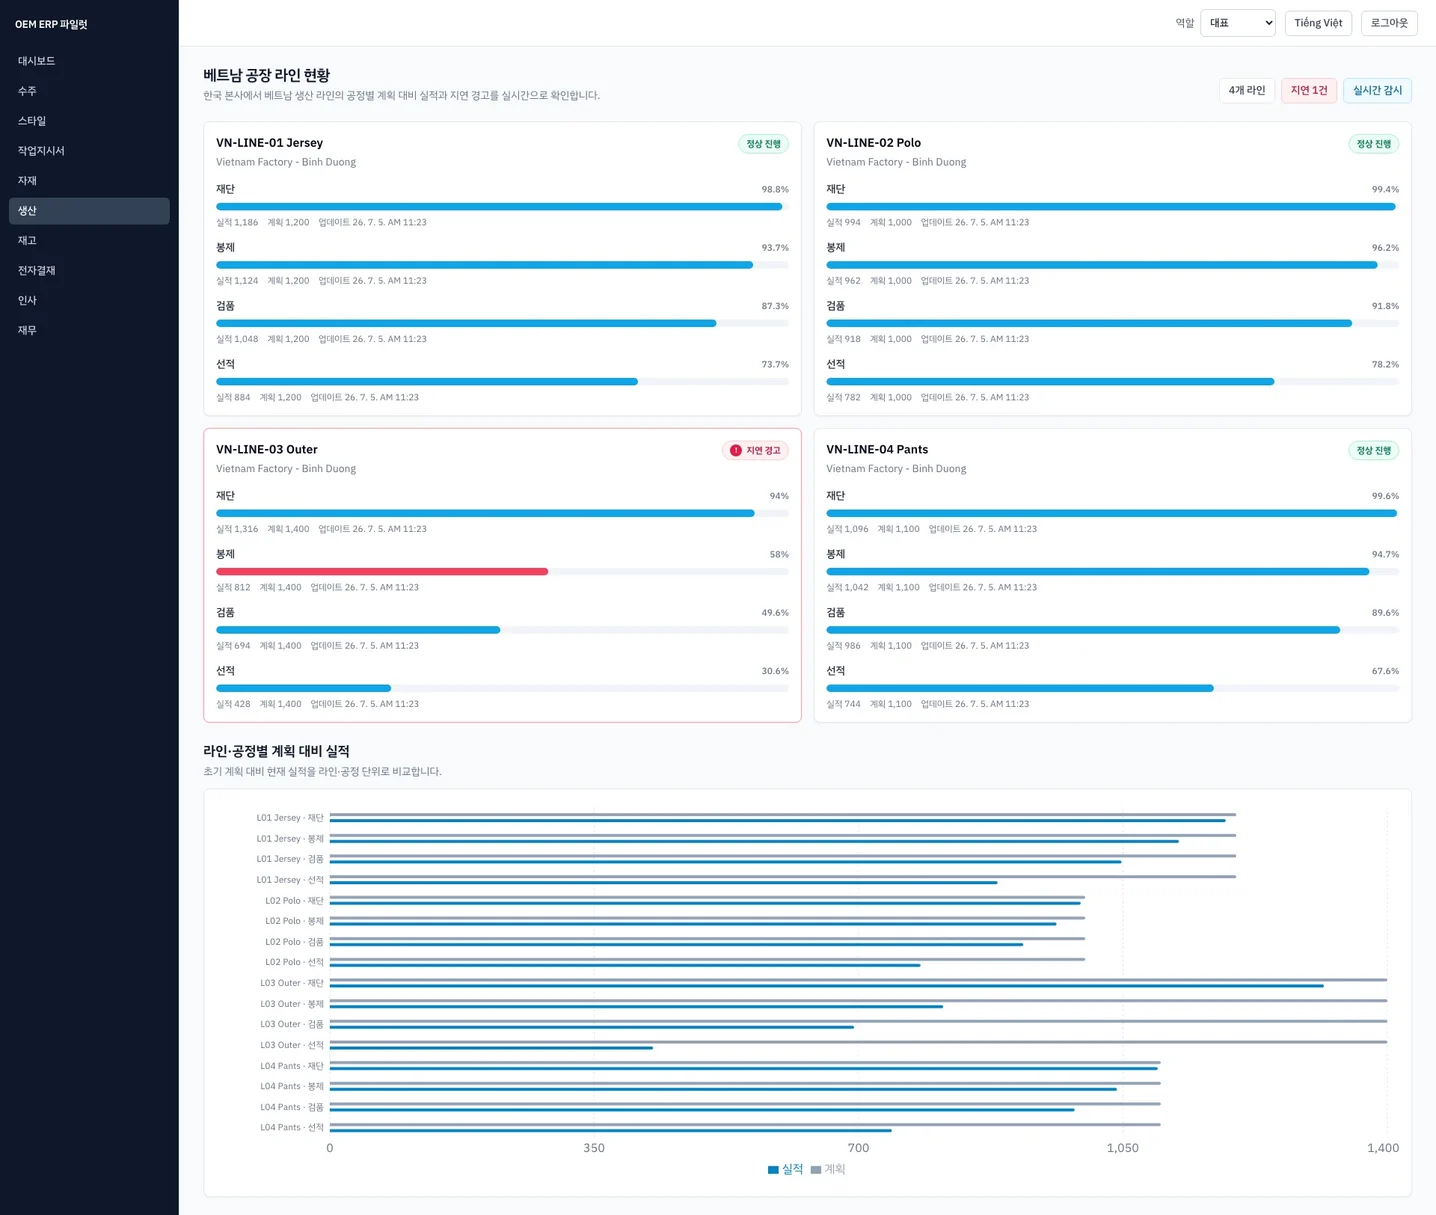Click the L03 Outer · 선적 chart bar
The width and height of the screenshot is (1436, 1215).
pos(491,1048)
